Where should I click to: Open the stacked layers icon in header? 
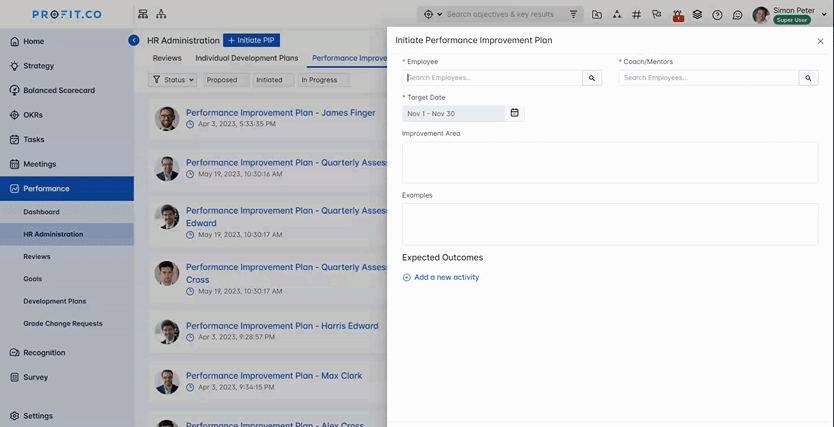point(697,15)
